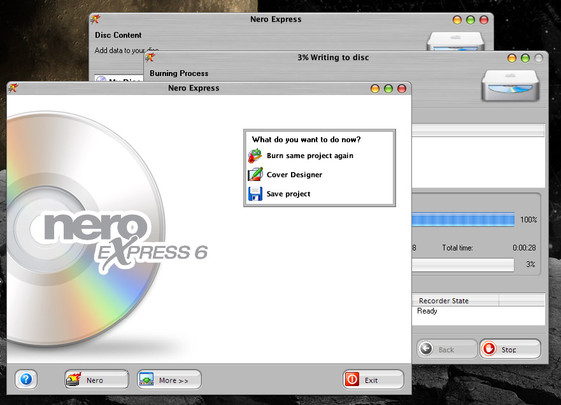Expand options with the More >> button

pos(169,379)
